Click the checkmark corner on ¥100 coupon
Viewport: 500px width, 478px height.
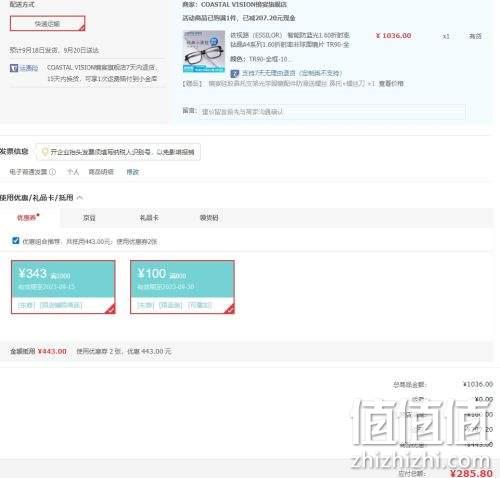tap(230, 310)
